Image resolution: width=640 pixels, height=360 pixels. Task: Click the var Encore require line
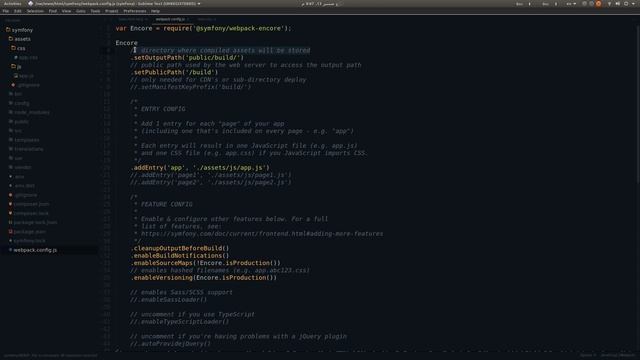click(203, 29)
